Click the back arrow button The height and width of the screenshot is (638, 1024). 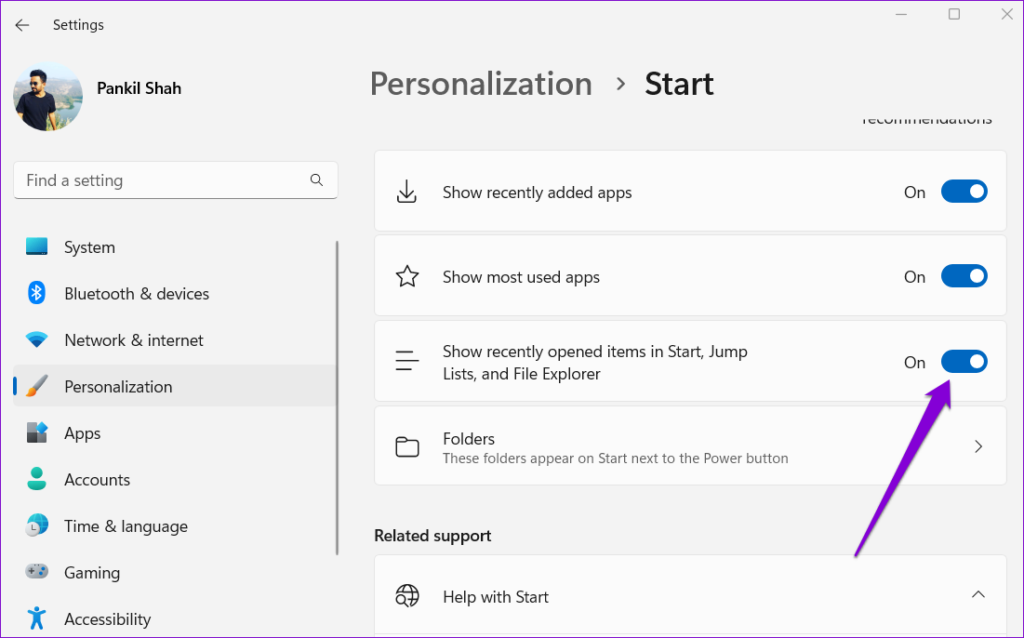[22, 24]
